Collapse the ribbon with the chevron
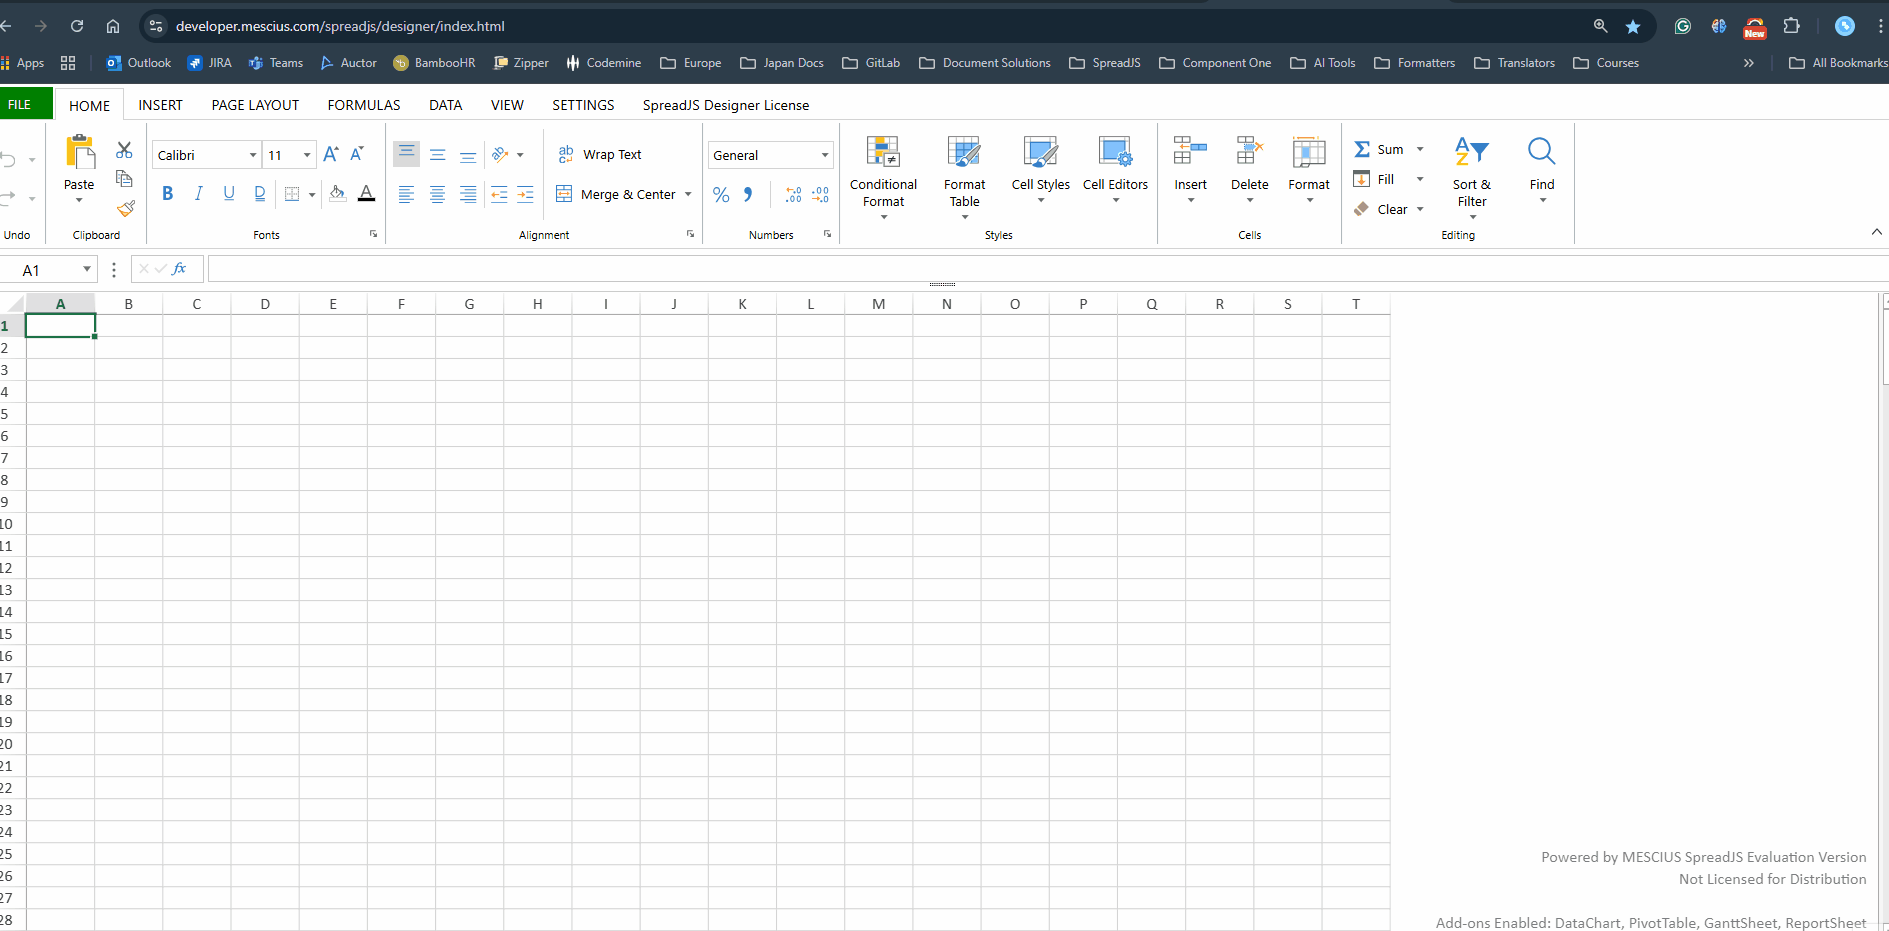Viewport: 1889px width, 931px height. (1876, 232)
